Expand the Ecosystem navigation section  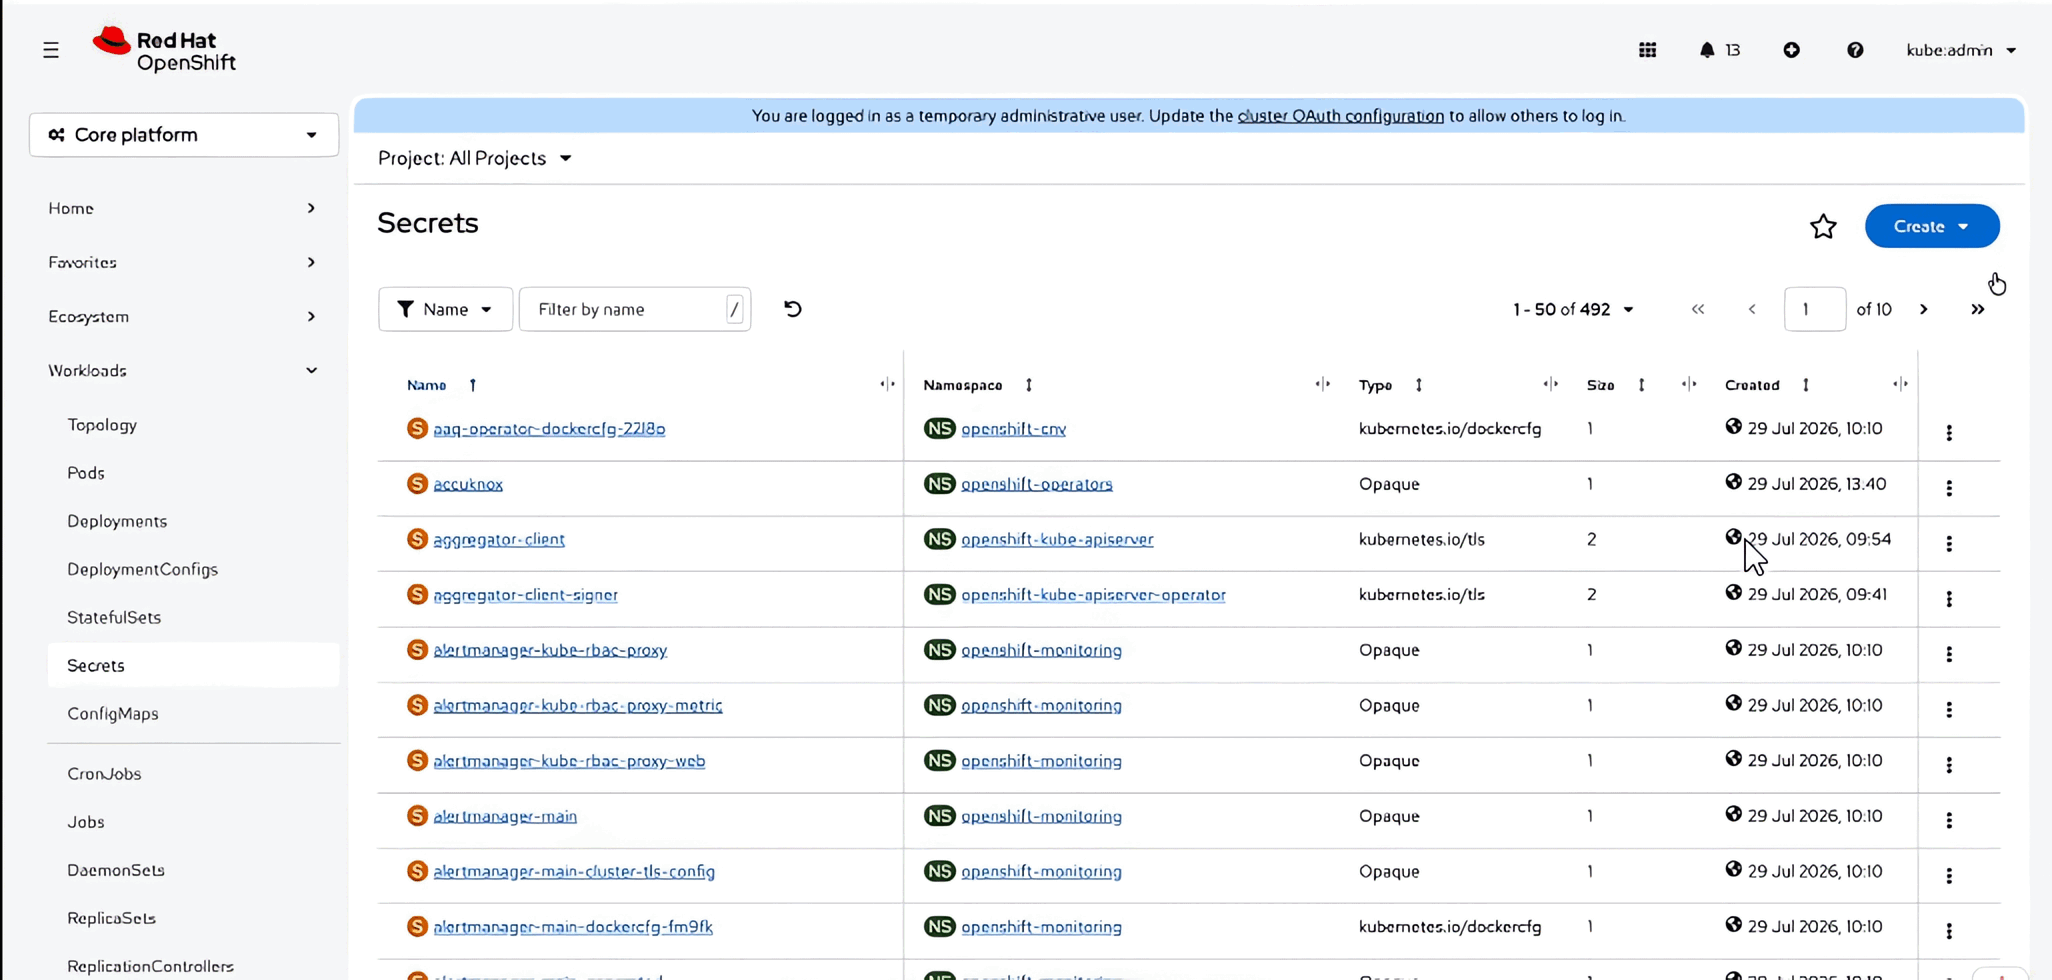(182, 316)
